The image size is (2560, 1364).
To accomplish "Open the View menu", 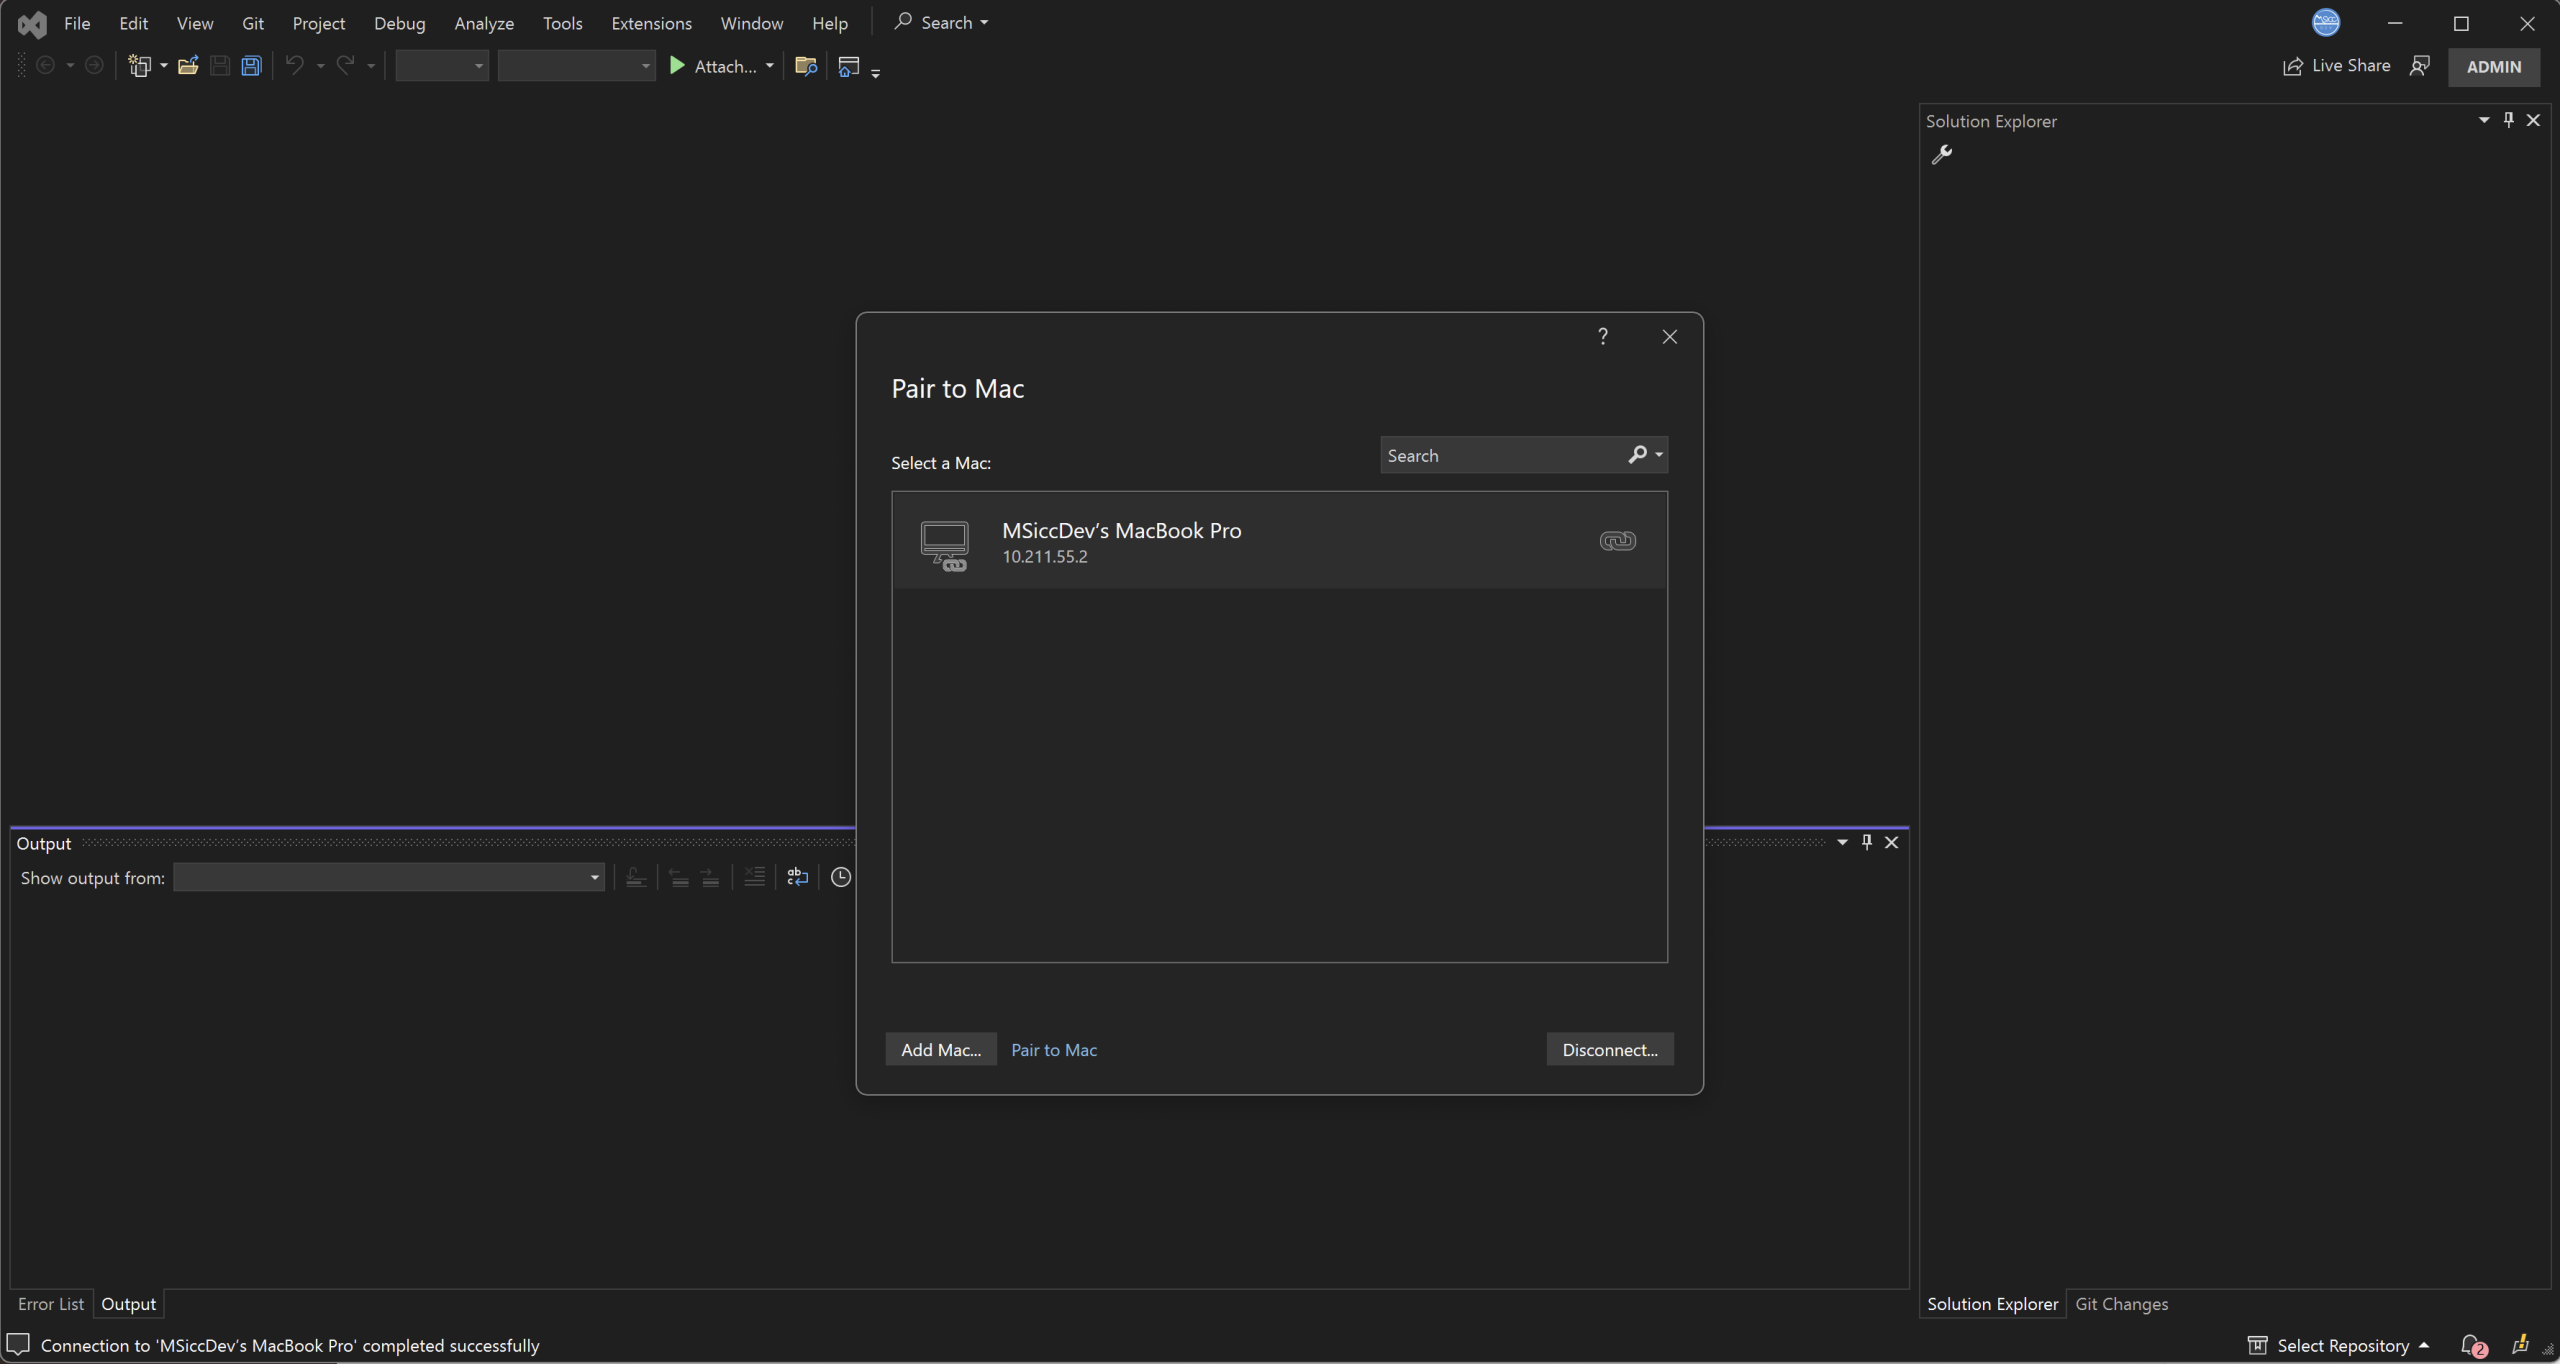I will tap(195, 23).
